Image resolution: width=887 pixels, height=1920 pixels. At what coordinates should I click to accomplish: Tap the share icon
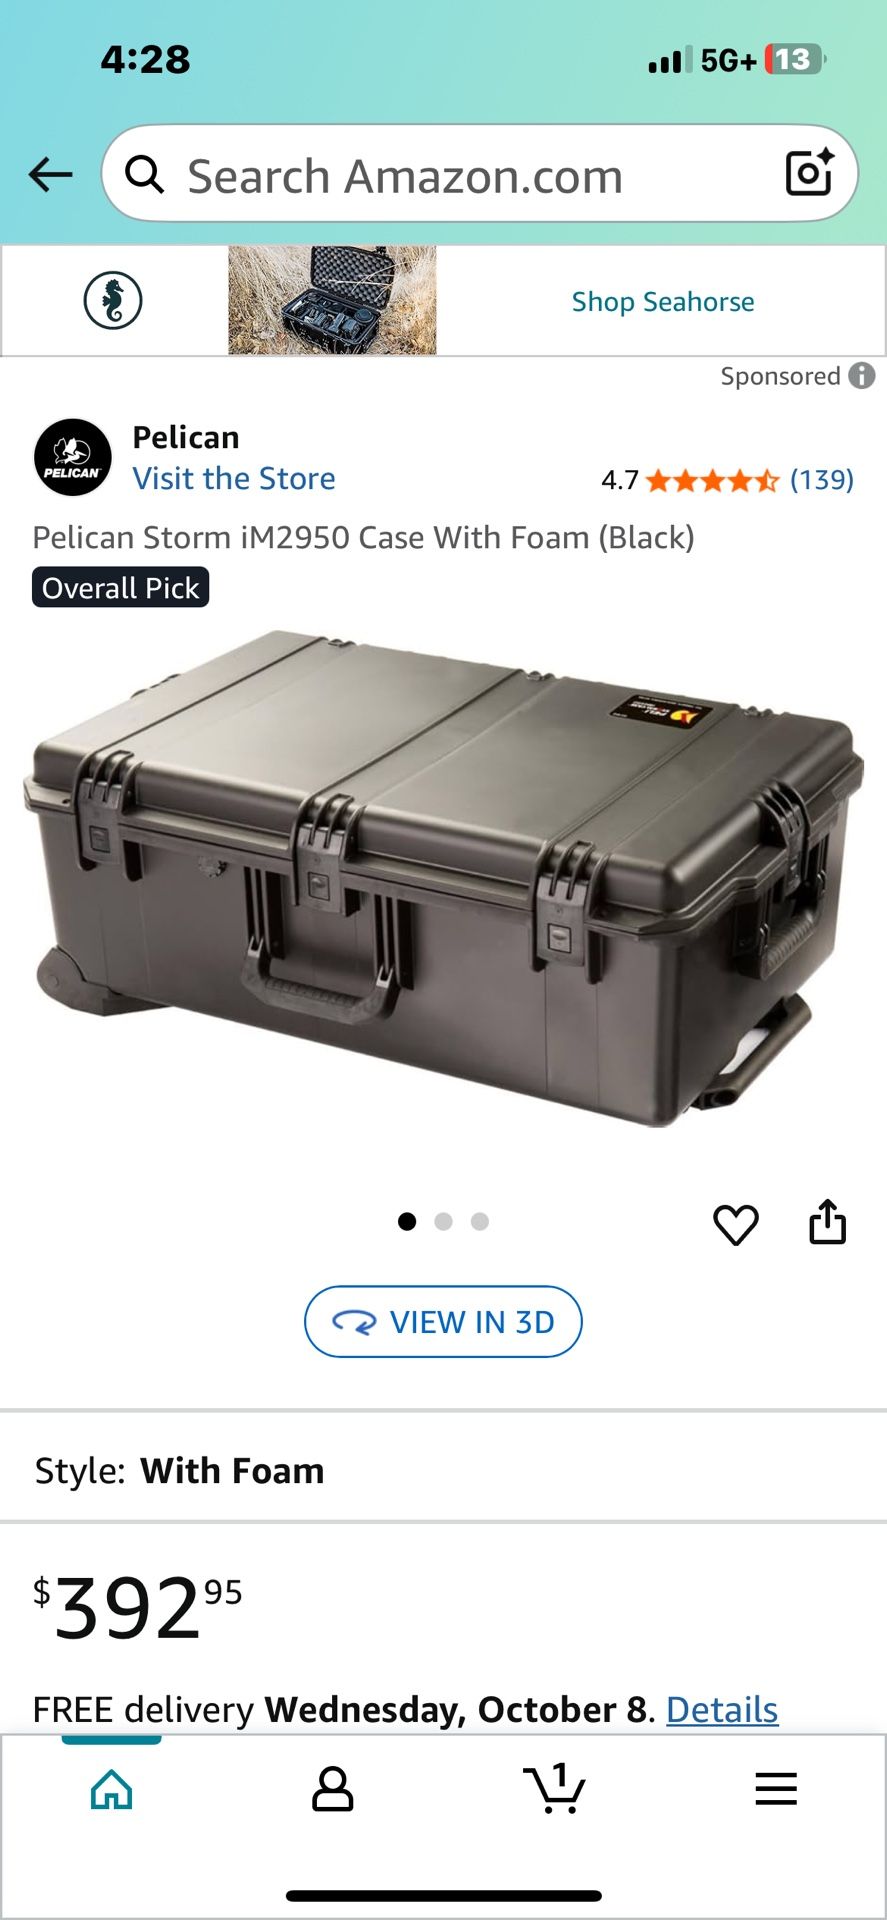pyautogui.click(x=827, y=1221)
